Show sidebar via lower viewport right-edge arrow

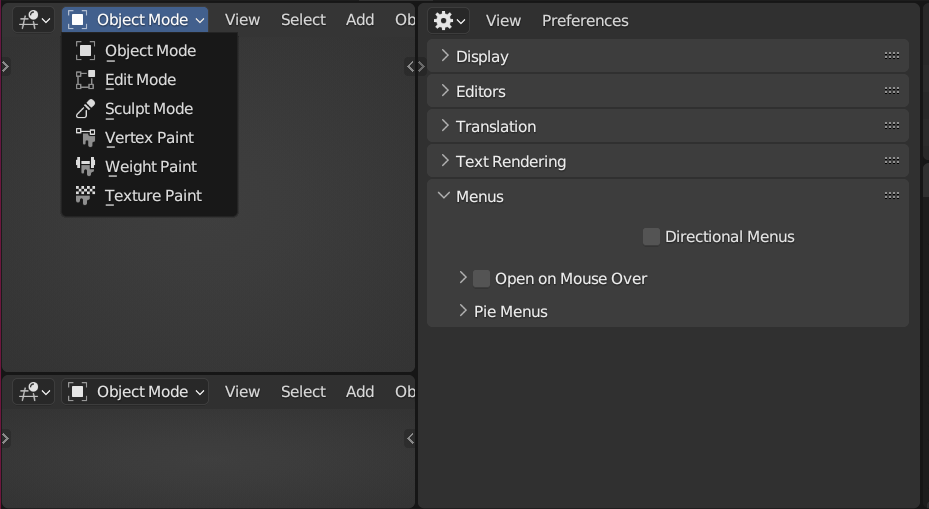click(410, 438)
